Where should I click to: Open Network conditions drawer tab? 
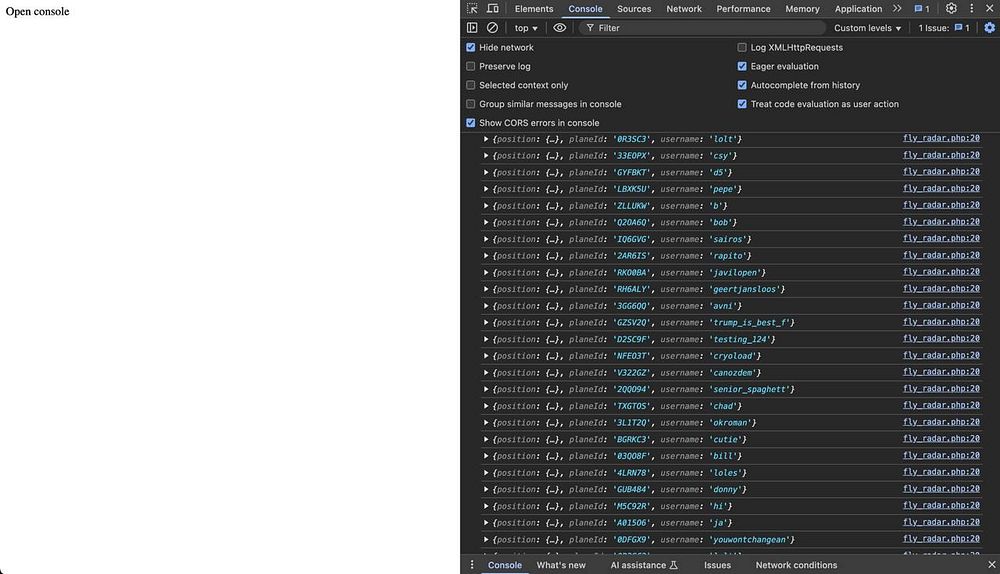click(x=796, y=565)
